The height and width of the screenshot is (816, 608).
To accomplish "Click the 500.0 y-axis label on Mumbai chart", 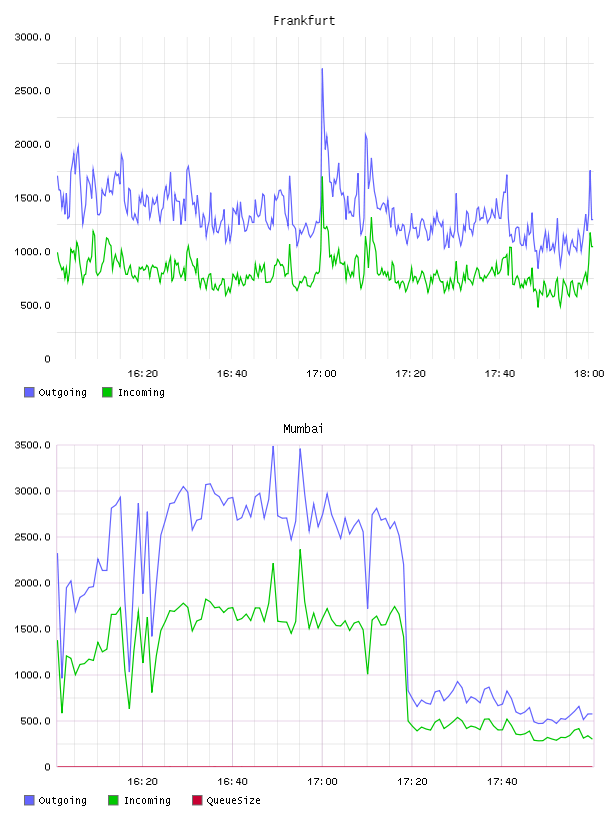I will 35,721.
